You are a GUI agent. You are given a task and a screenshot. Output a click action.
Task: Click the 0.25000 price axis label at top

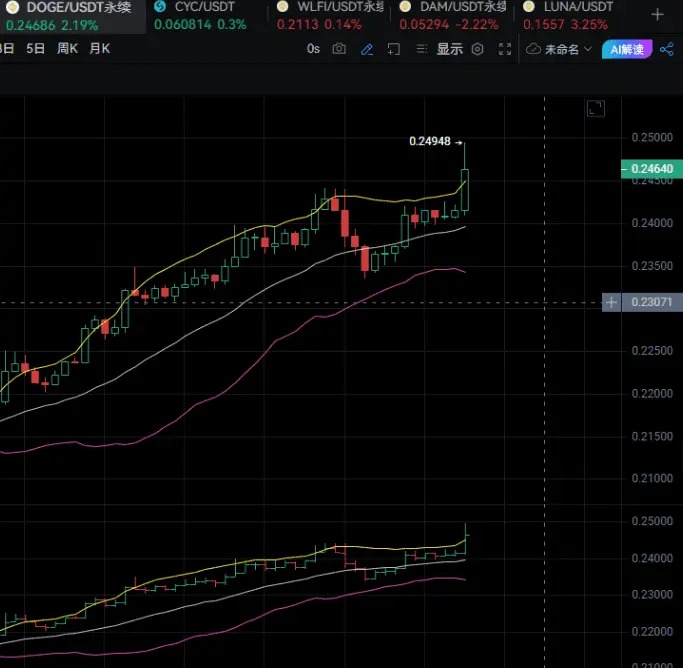[x=652, y=138]
